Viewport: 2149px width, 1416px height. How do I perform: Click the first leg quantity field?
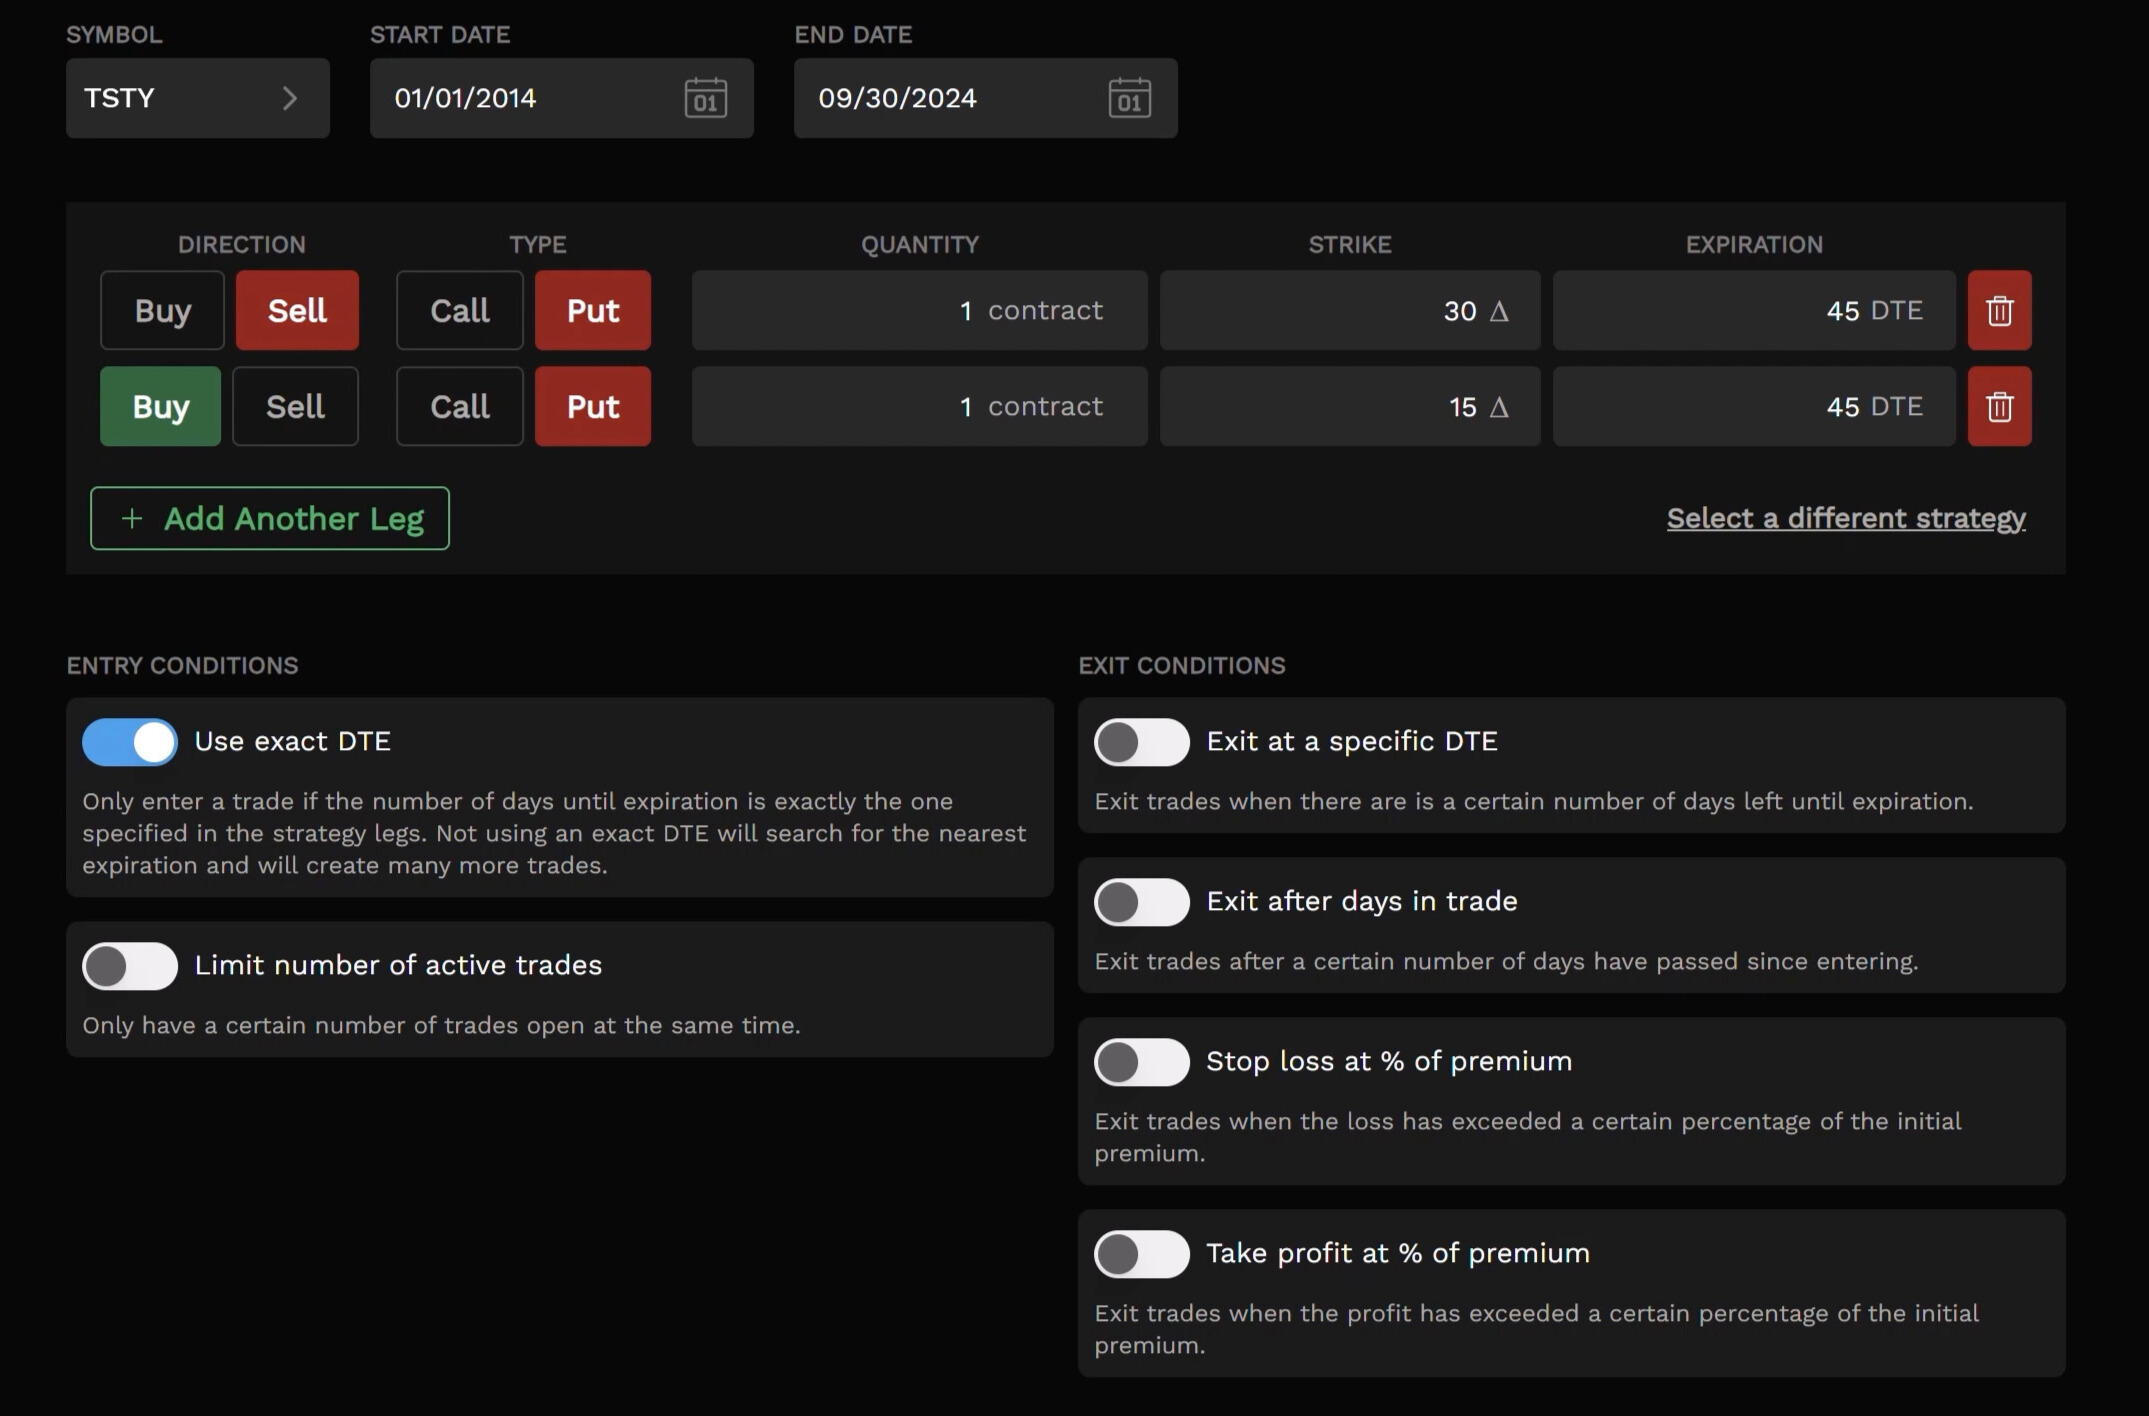coord(918,310)
